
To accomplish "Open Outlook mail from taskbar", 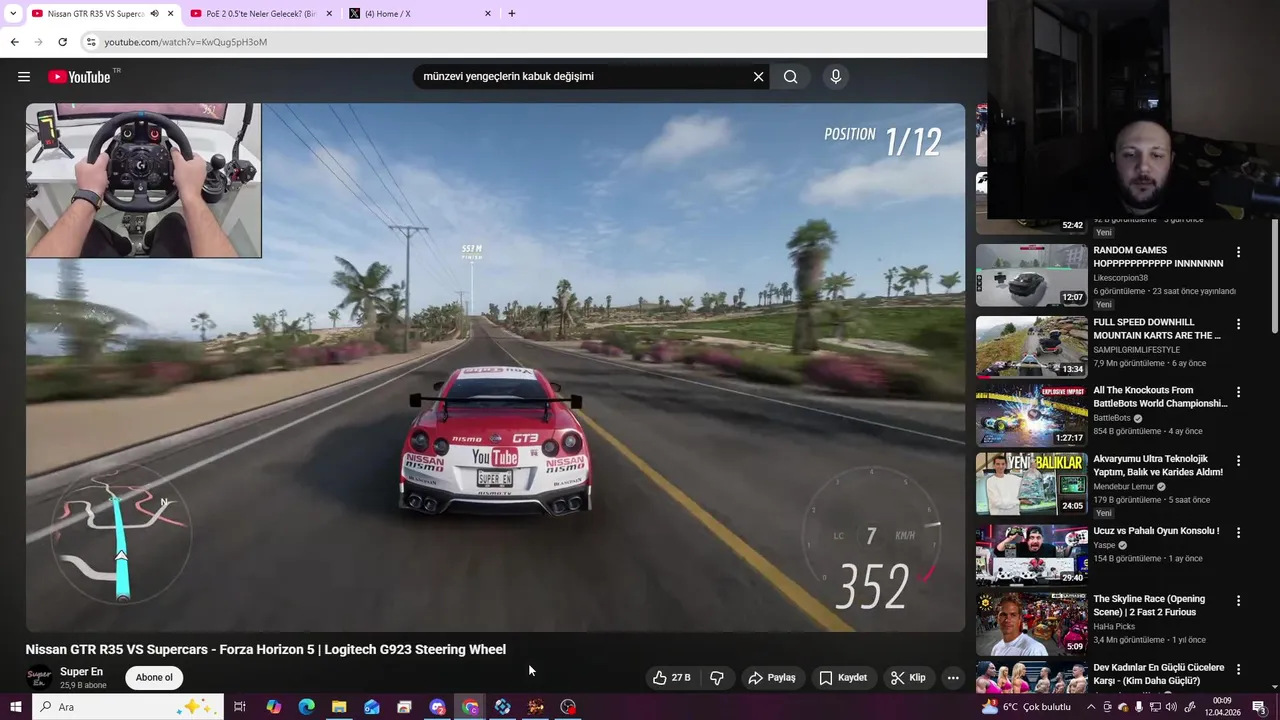I will (x=372, y=707).
